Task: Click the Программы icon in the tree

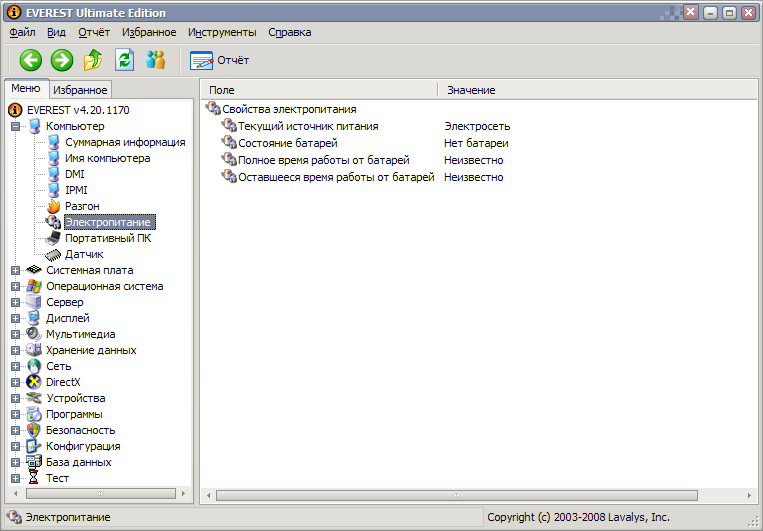Action: pyautogui.click(x=34, y=414)
